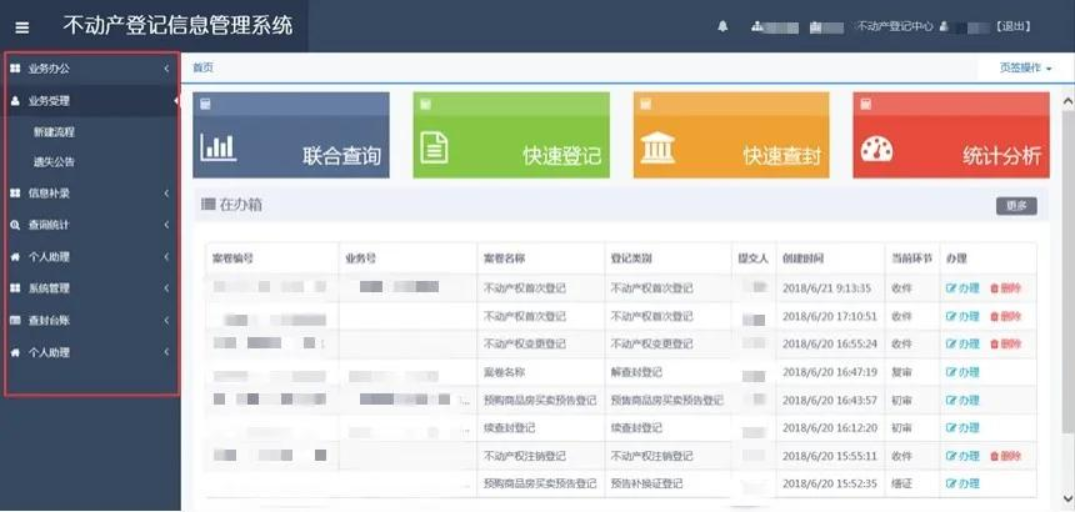Click the card icon beside 查封台账
This screenshot has width=1077, height=516.
click(x=15, y=320)
